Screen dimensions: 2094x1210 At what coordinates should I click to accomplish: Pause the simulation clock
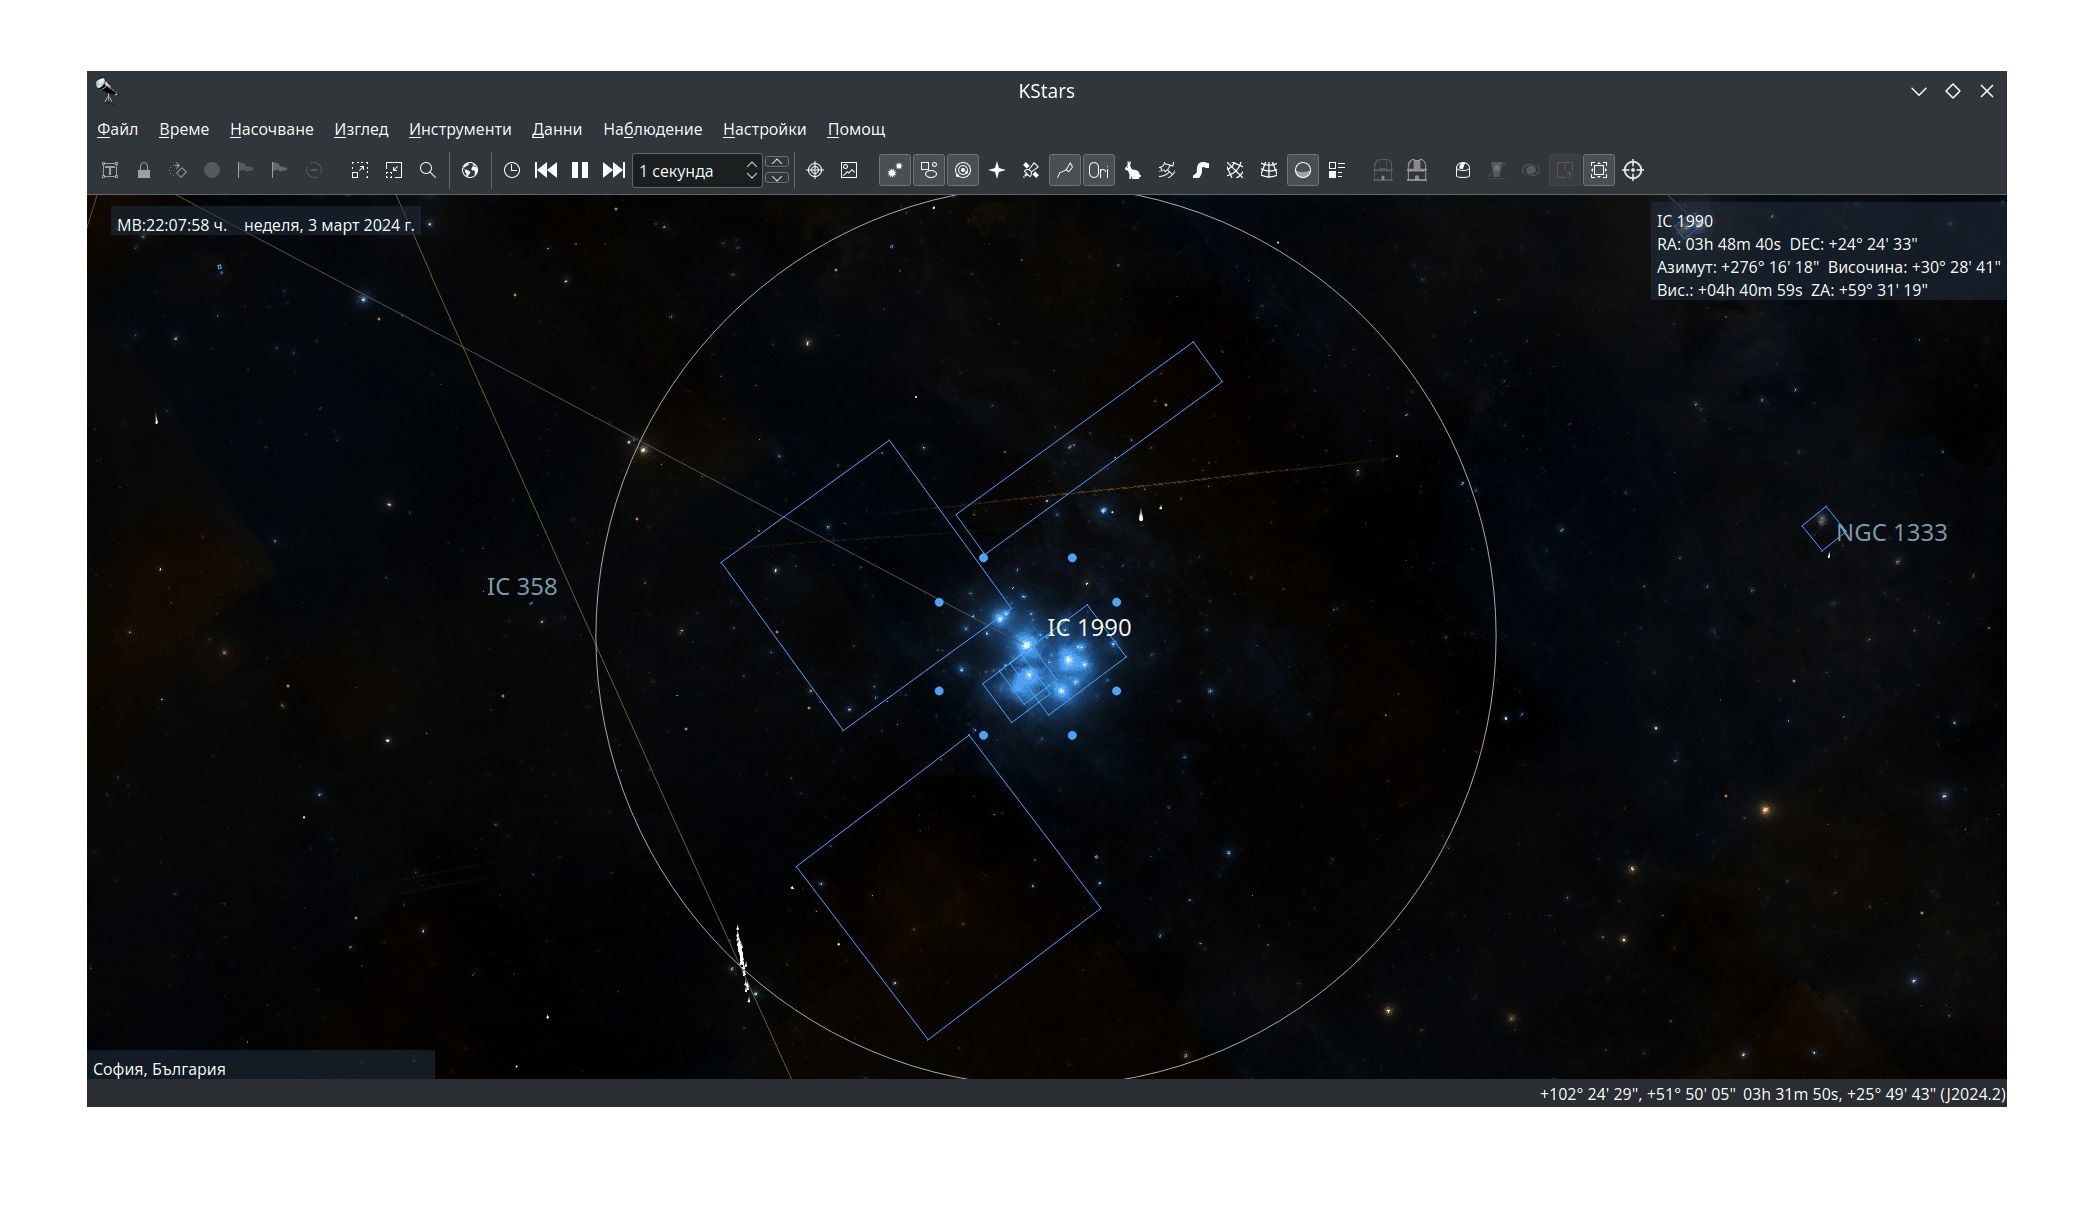[580, 170]
